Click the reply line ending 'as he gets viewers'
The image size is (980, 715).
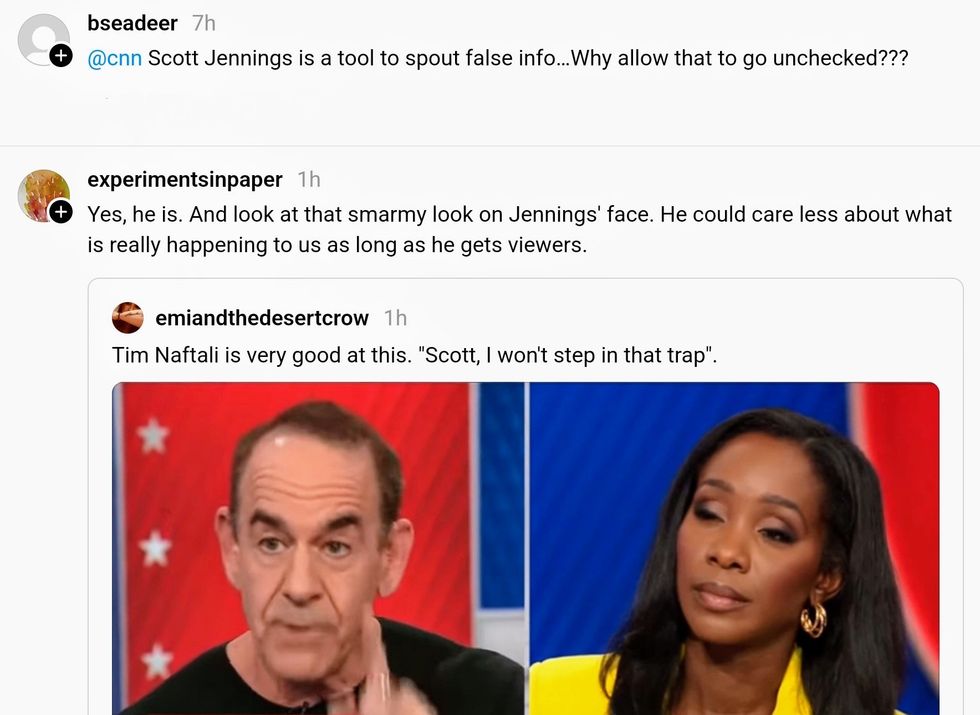pos(338,245)
